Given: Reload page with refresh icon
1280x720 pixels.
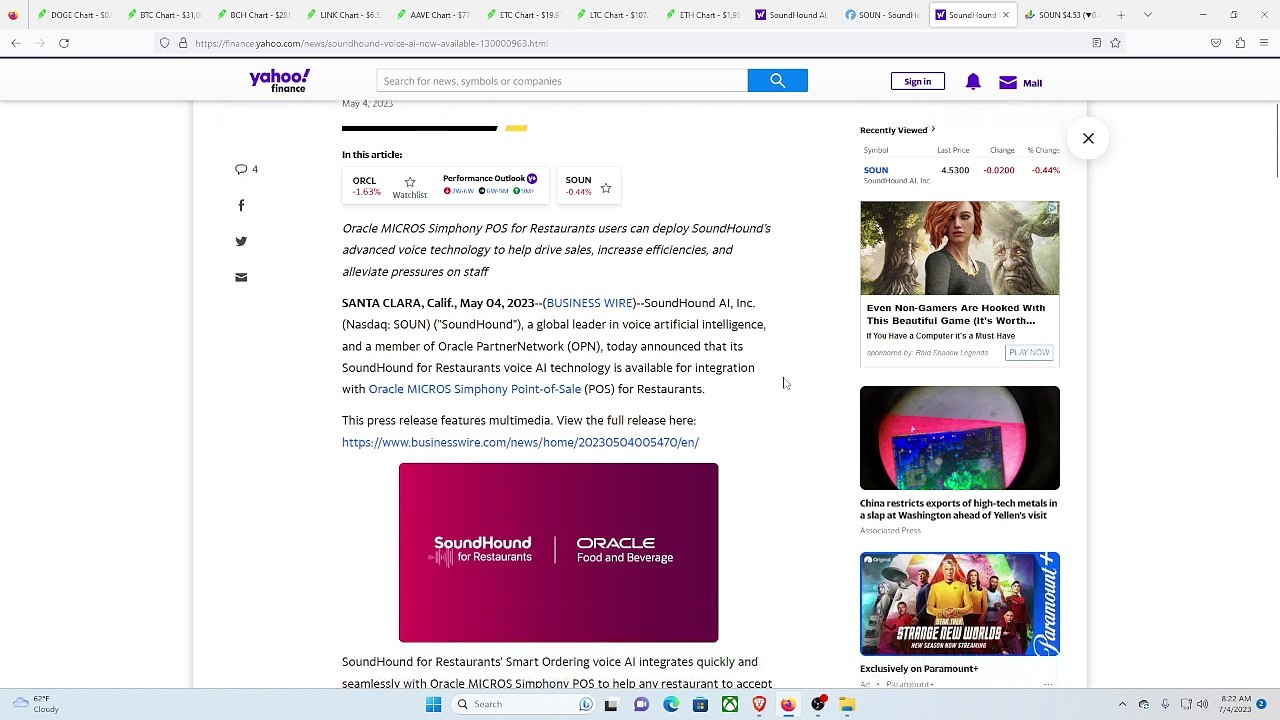Looking at the screenshot, I should tap(64, 43).
